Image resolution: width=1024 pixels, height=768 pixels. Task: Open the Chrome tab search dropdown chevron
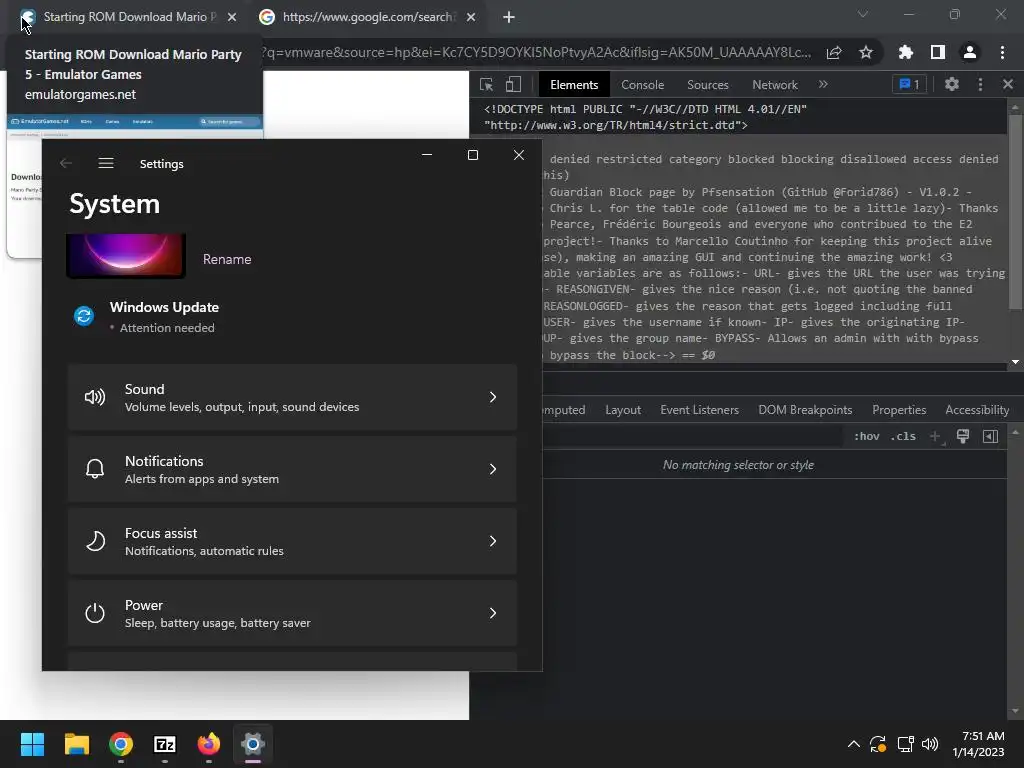863,14
